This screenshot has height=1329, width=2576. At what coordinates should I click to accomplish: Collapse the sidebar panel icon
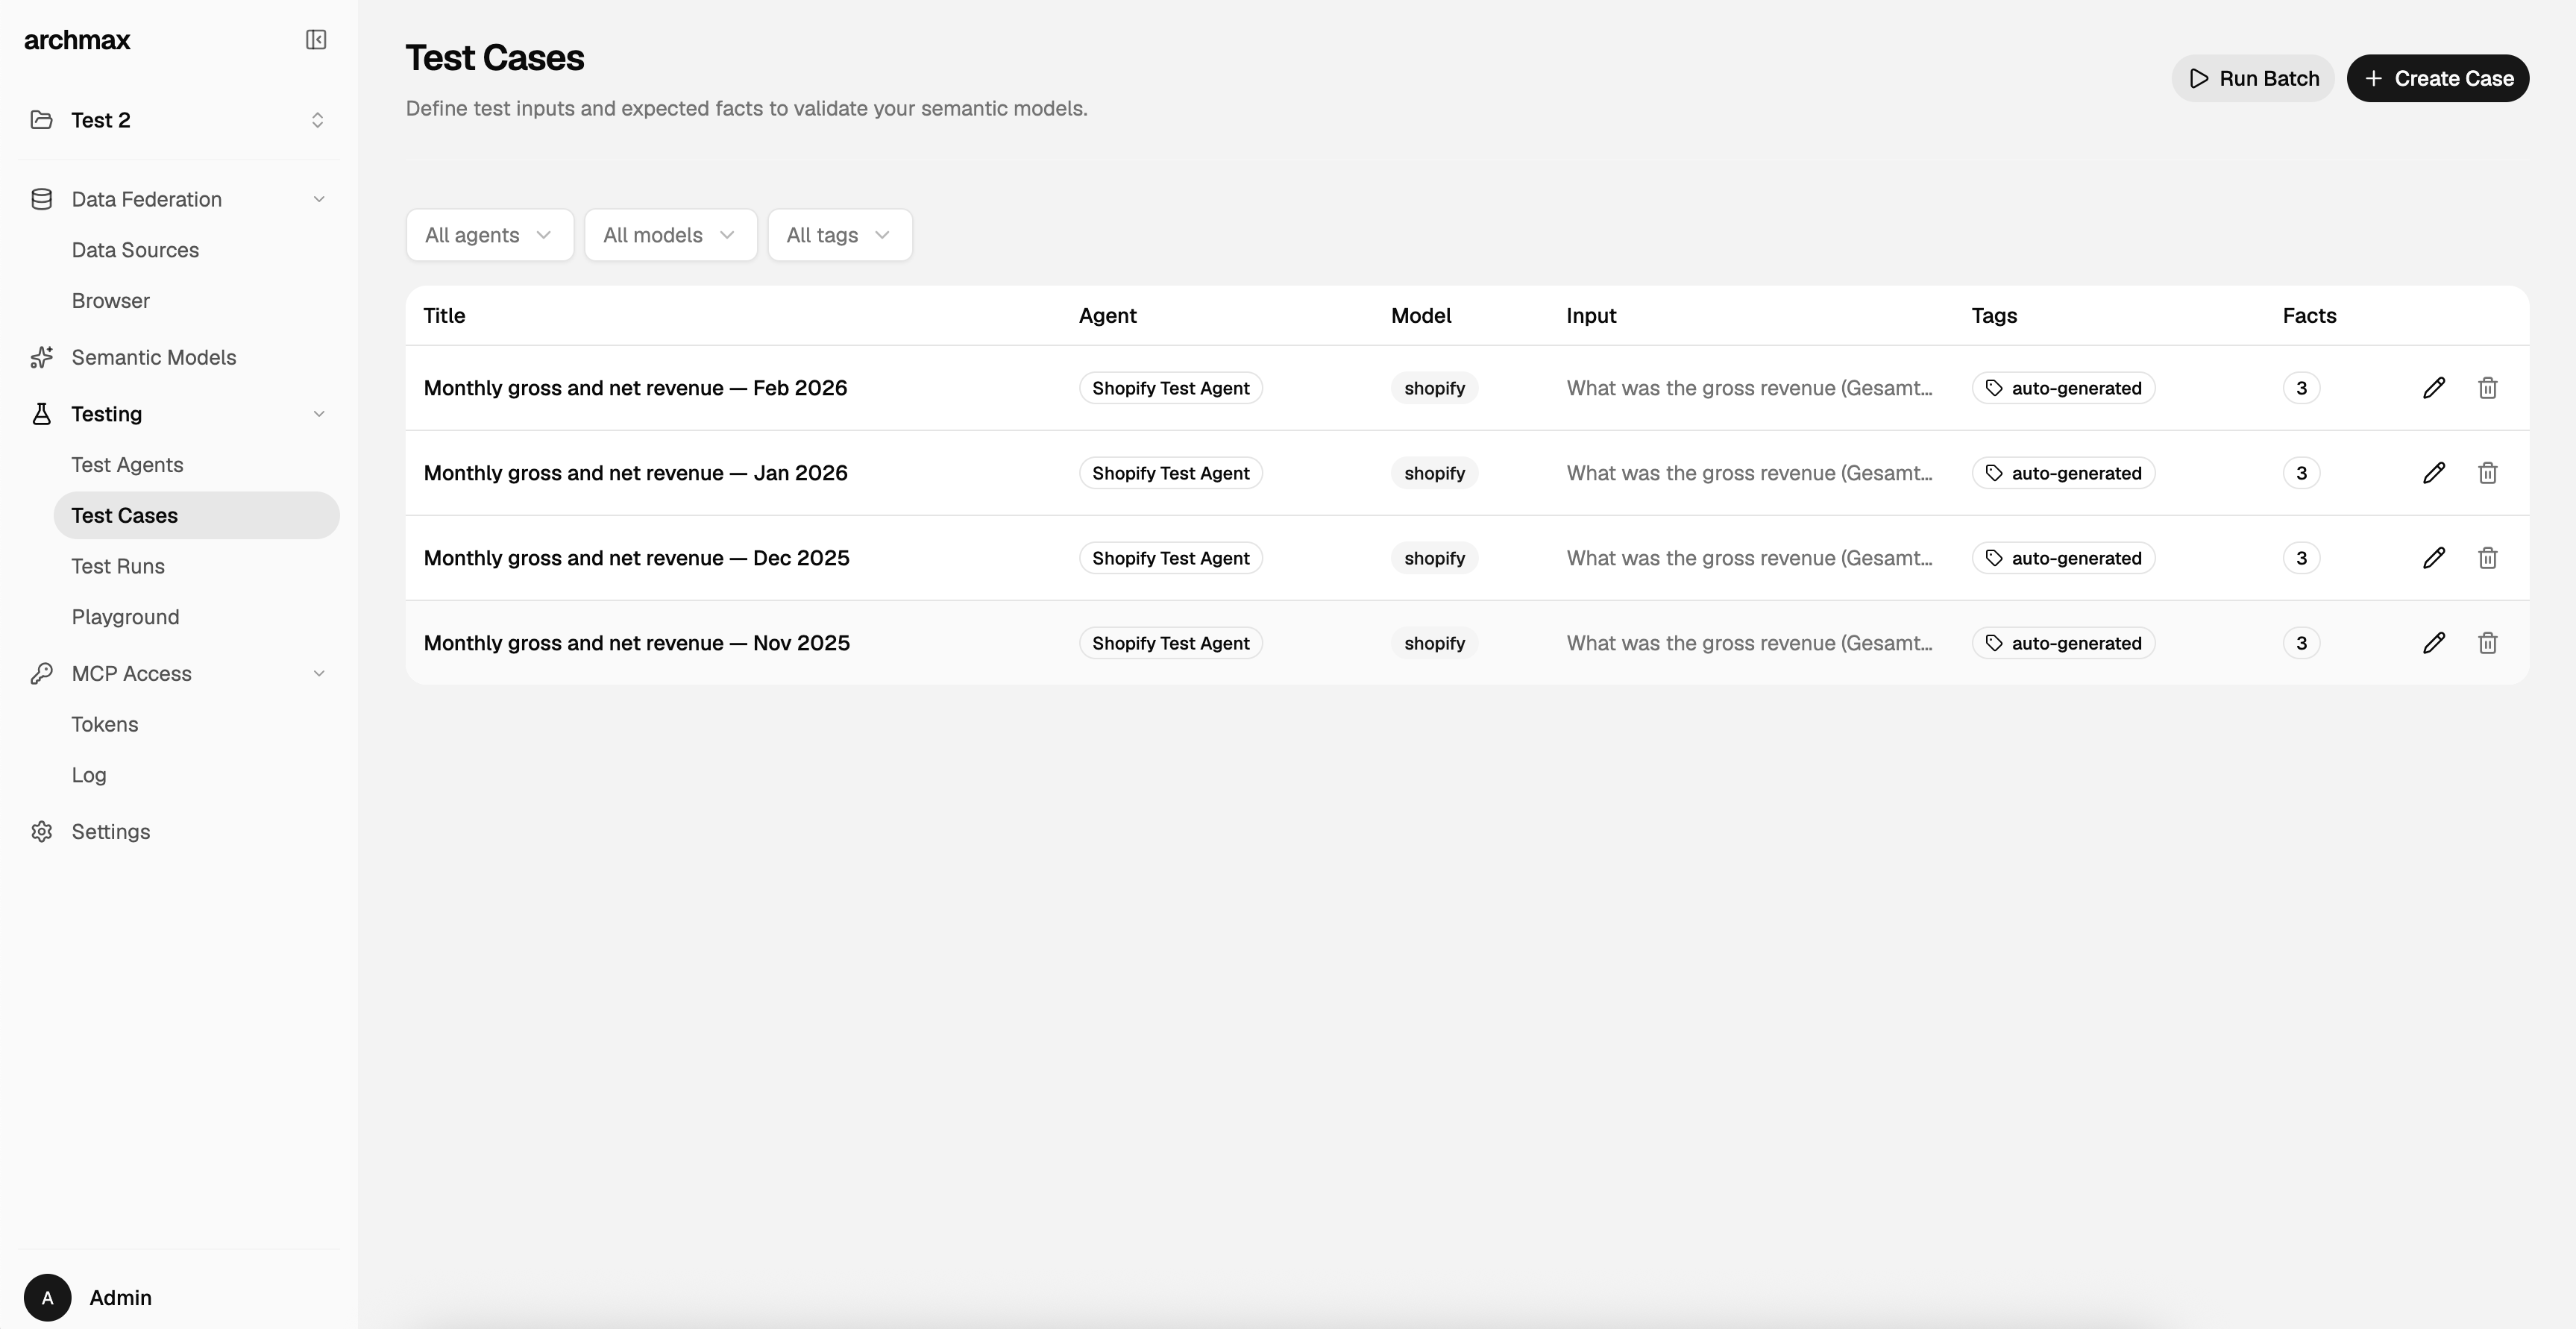[x=316, y=40]
